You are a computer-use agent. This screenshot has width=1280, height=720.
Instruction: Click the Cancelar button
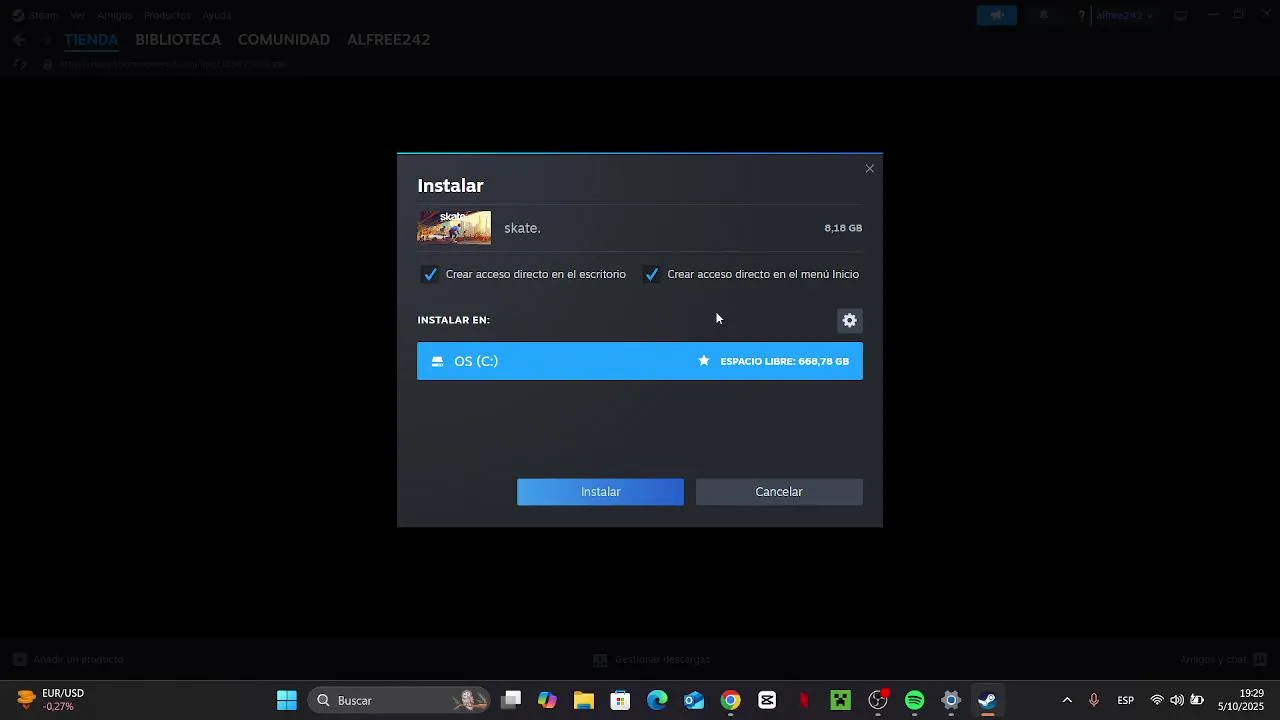click(779, 492)
